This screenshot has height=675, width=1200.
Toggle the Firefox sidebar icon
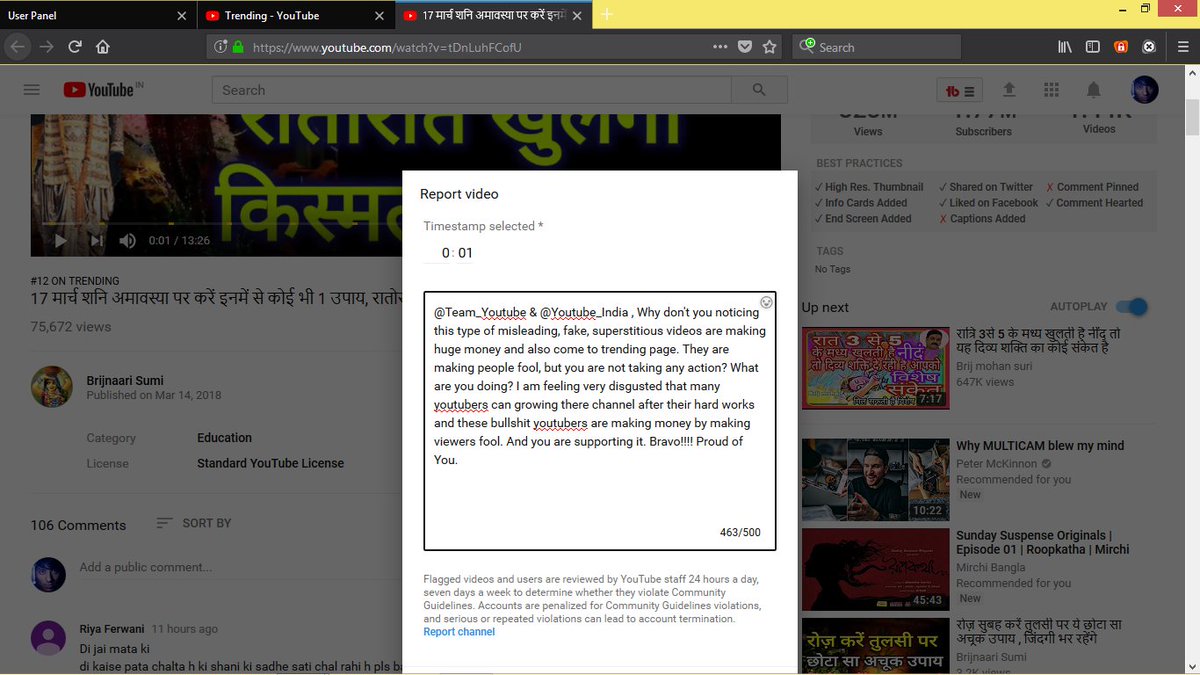click(1093, 47)
